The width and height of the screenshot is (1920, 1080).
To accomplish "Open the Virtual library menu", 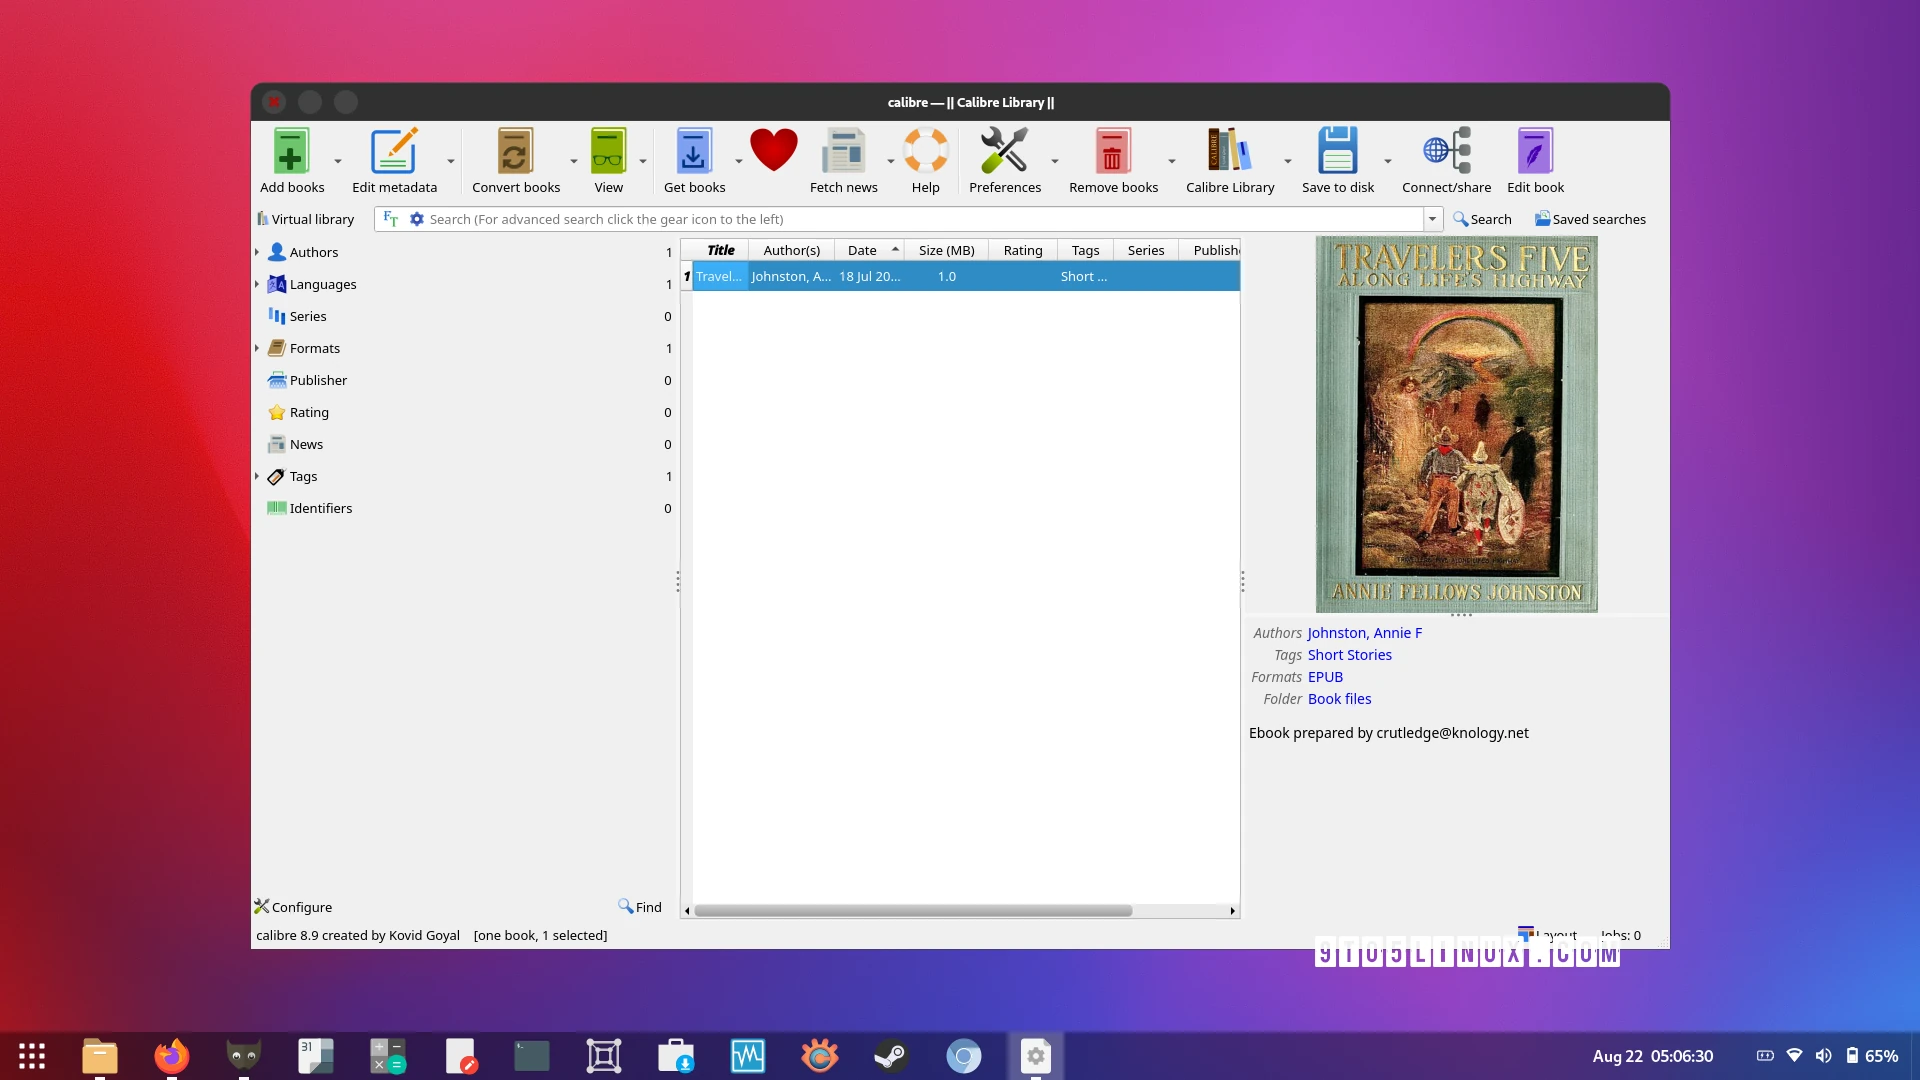I will 306,219.
